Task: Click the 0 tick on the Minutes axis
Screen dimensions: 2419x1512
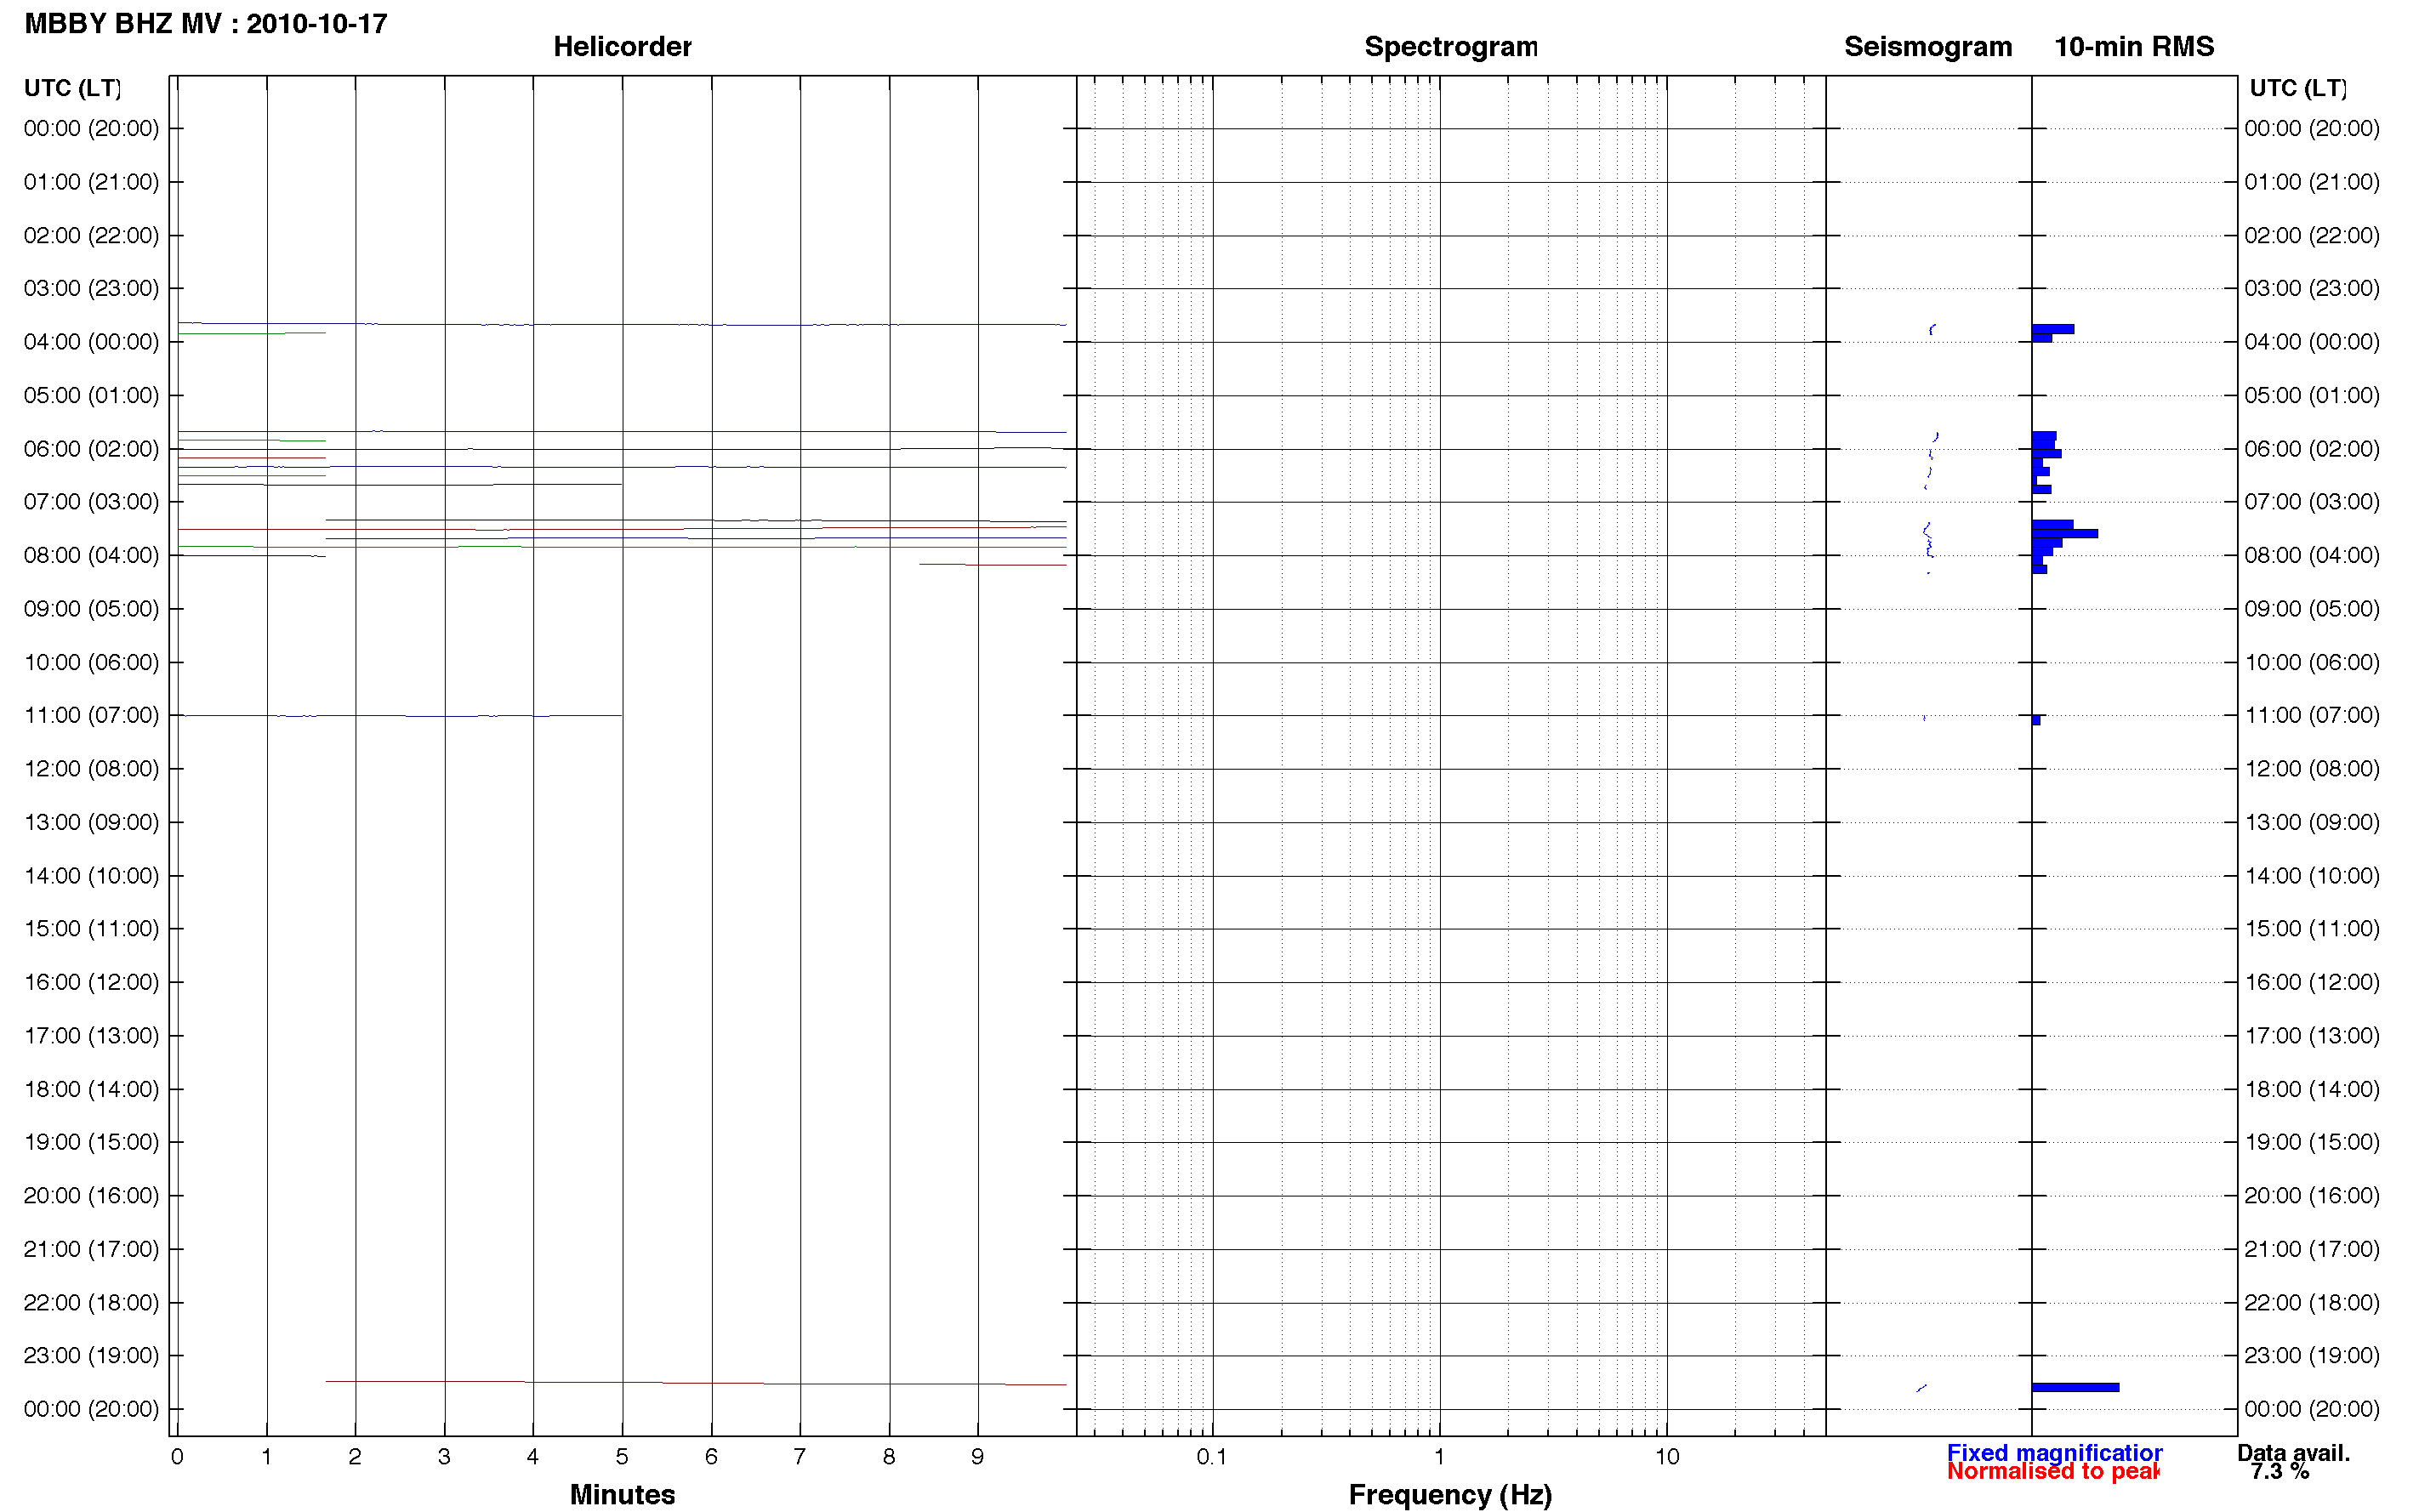Action: 177,1457
